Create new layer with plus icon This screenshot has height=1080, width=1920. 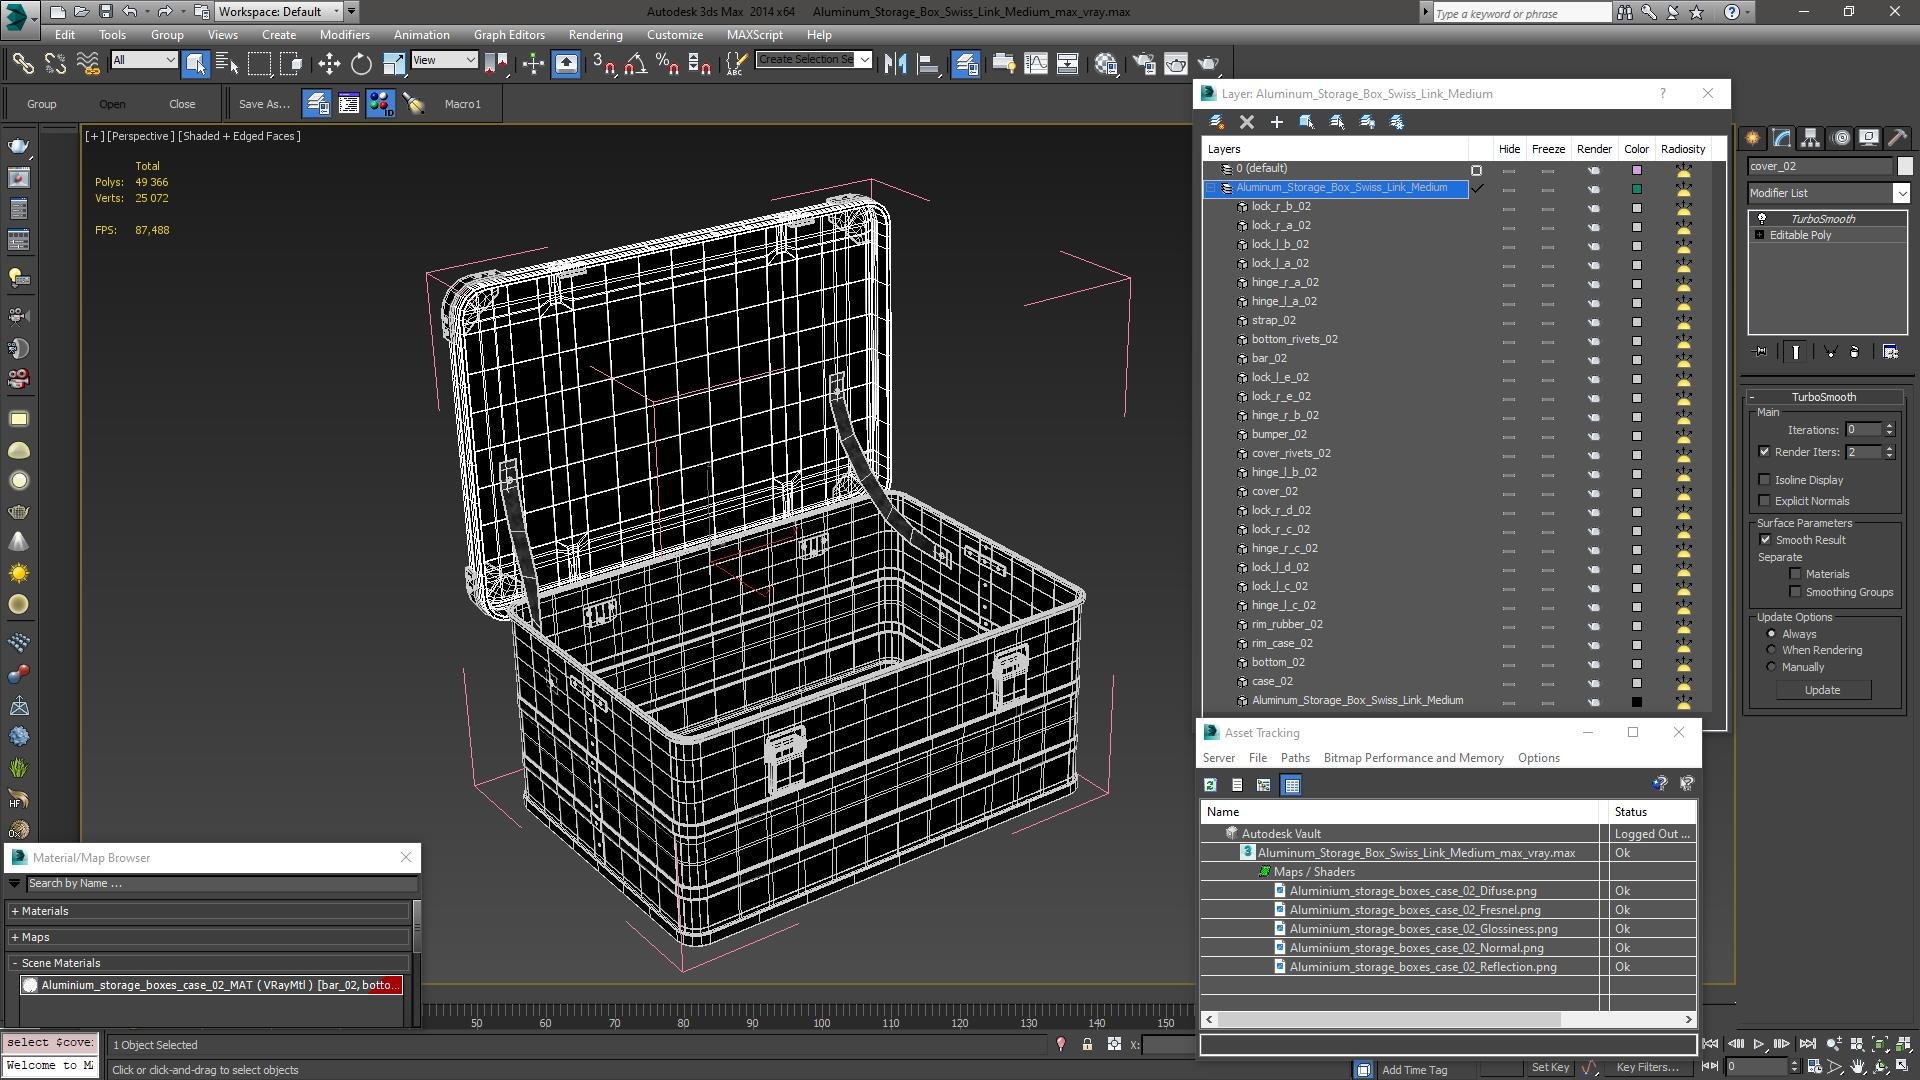point(1276,122)
